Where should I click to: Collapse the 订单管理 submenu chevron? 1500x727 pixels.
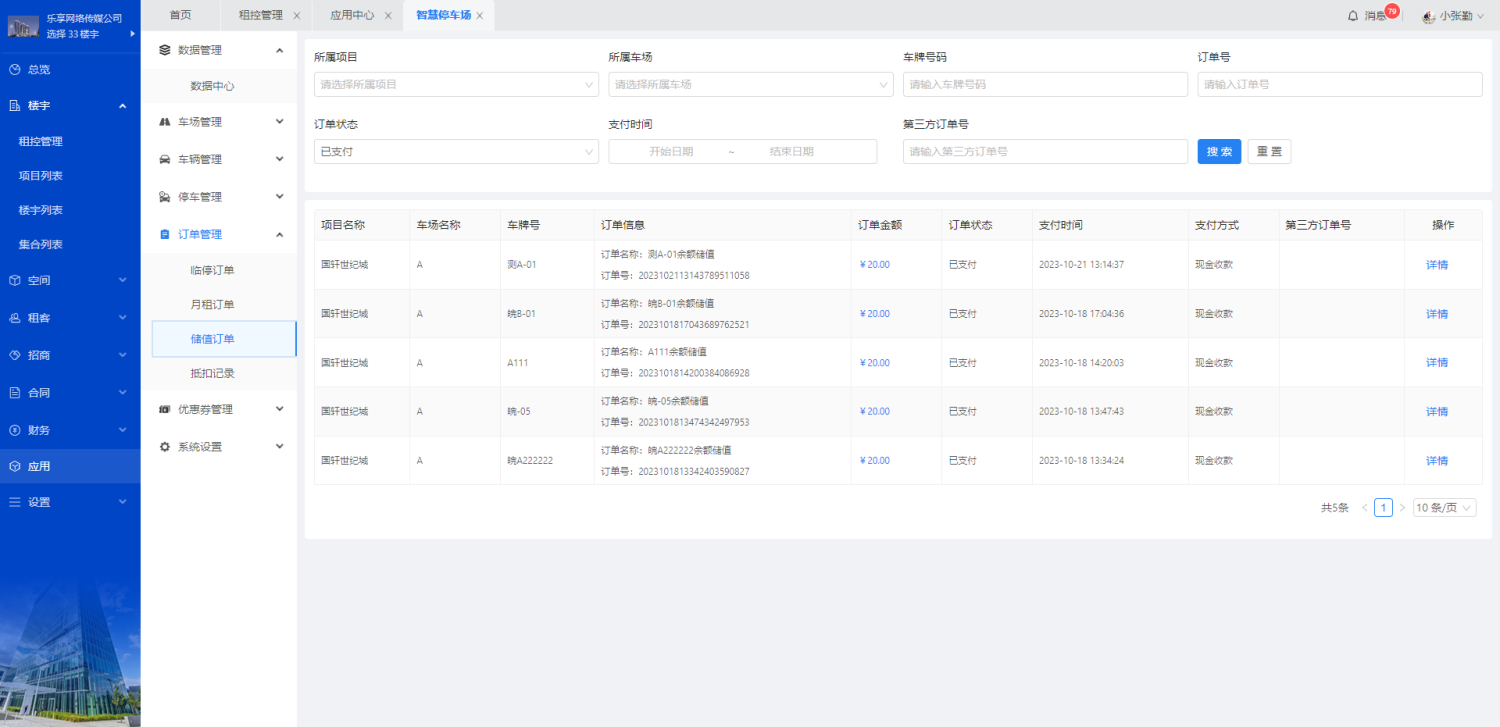pos(279,234)
